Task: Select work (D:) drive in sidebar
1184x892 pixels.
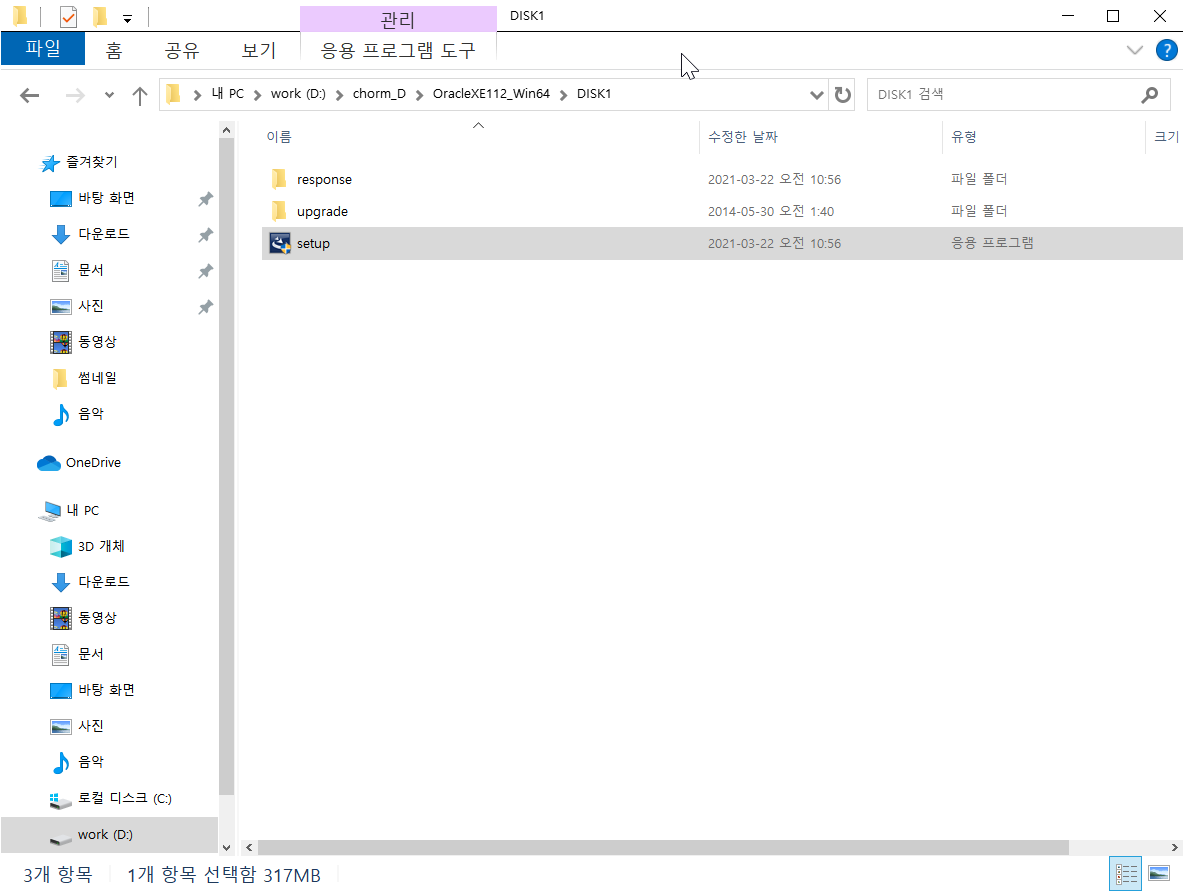Action: click(x=109, y=835)
